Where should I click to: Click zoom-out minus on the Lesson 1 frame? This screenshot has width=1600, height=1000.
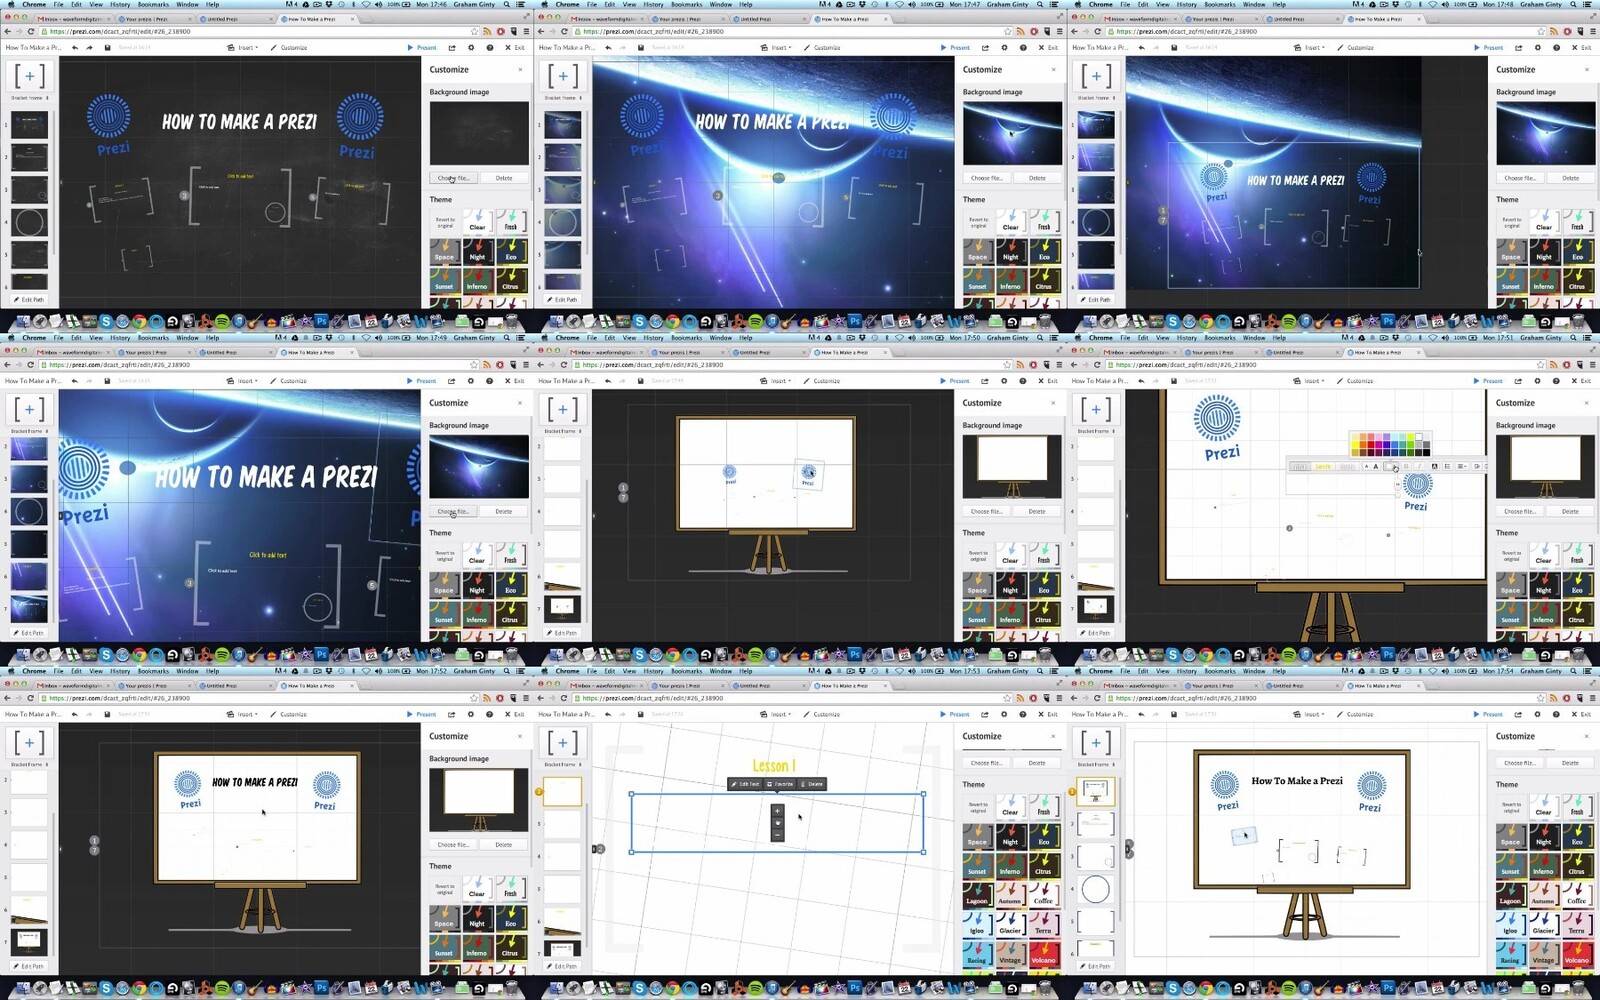[778, 835]
